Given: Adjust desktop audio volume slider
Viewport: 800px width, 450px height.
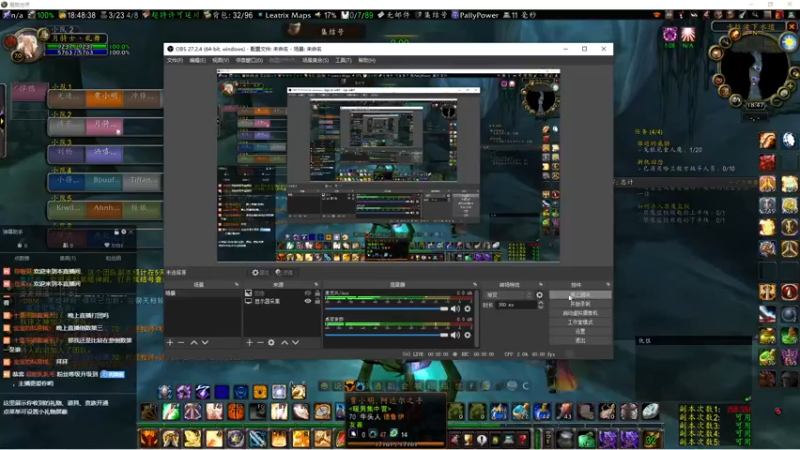Looking at the screenshot, I should (x=386, y=335).
